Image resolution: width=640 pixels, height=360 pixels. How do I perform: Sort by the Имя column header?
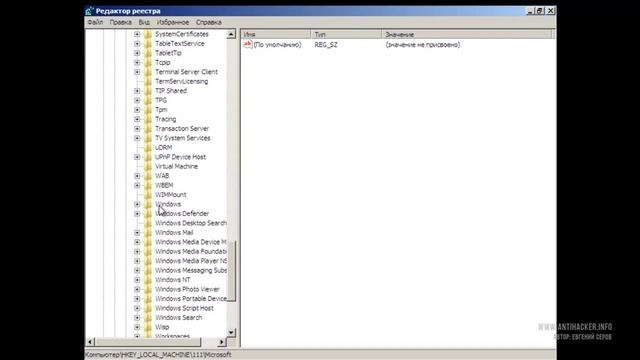pos(276,34)
